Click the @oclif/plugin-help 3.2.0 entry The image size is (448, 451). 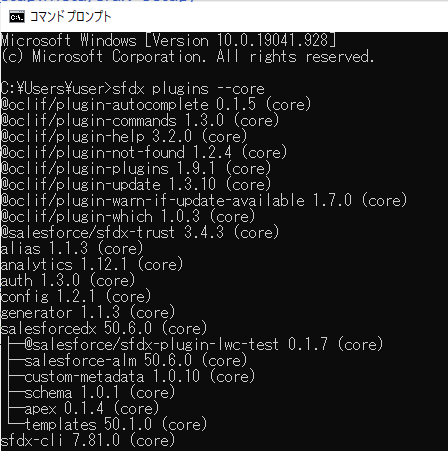(124, 137)
